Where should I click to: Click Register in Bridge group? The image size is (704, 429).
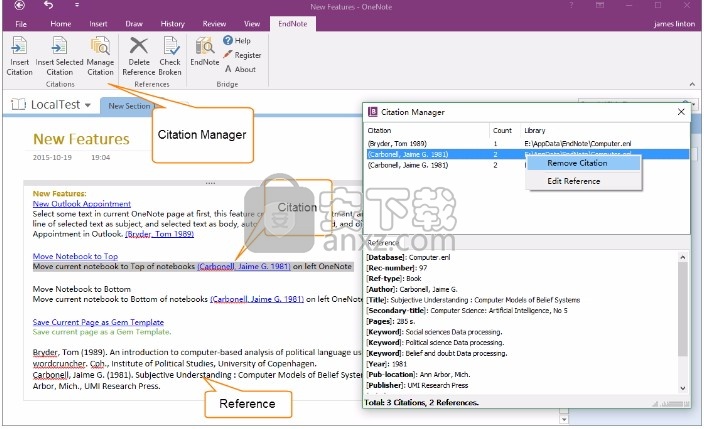[x=242, y=55]
